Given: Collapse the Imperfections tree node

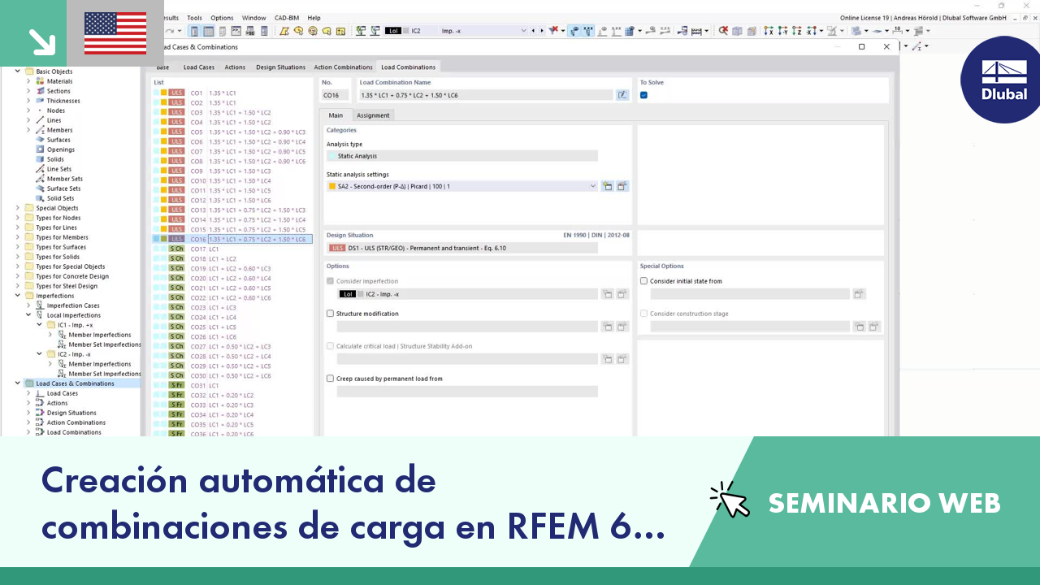Looking at the screenshot, I should point(18,296).
